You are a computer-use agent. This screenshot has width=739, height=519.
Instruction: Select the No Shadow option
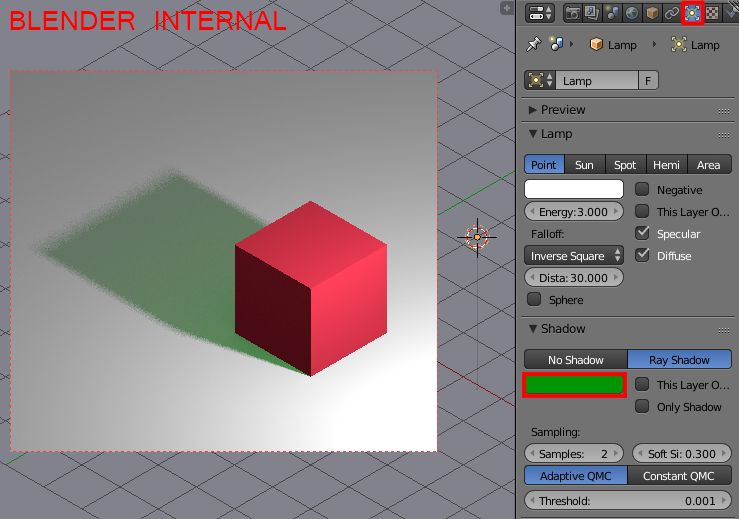click(x=575, y=359)
